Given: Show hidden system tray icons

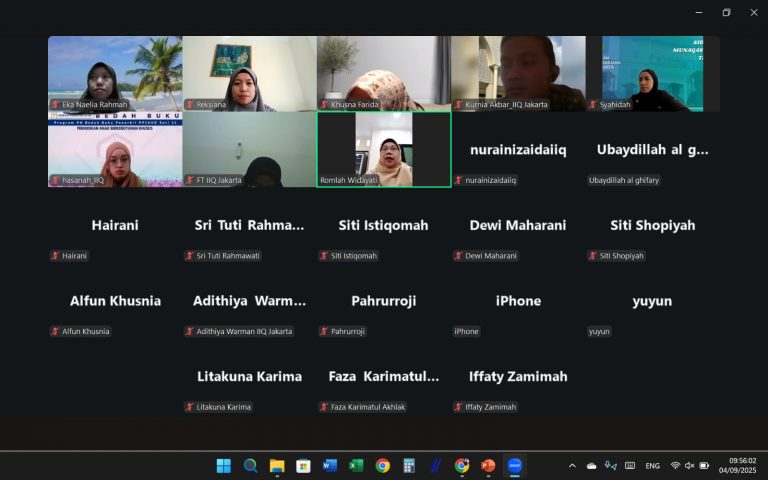Looking at the screenshot, I should [x=572, y=466].
